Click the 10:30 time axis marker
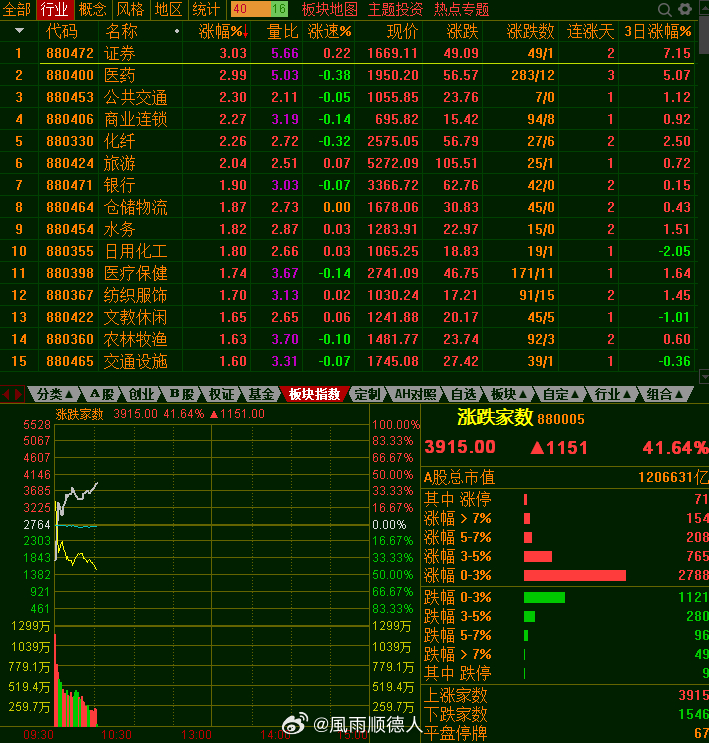 [116, 735]
